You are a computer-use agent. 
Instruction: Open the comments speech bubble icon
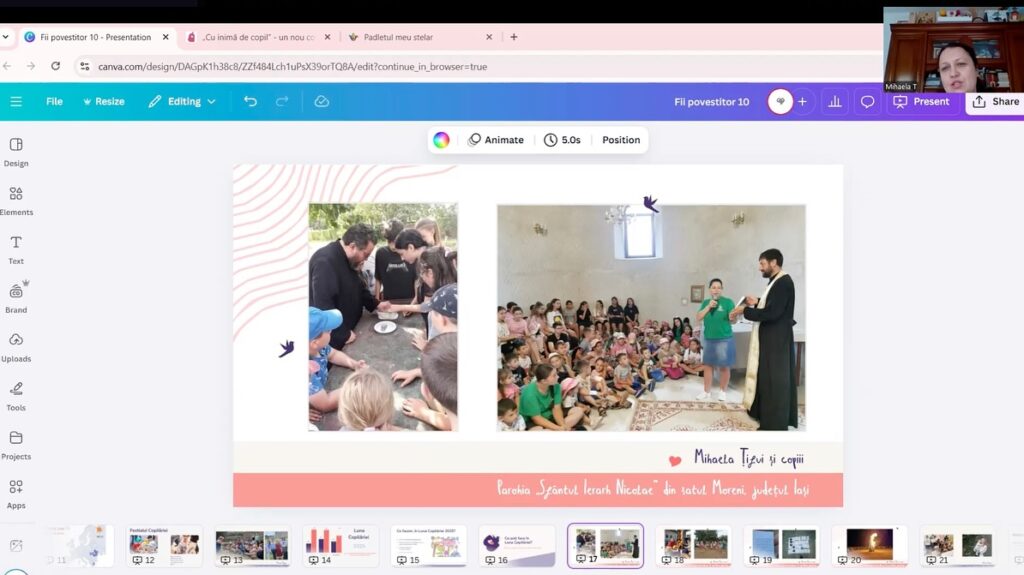867,101
